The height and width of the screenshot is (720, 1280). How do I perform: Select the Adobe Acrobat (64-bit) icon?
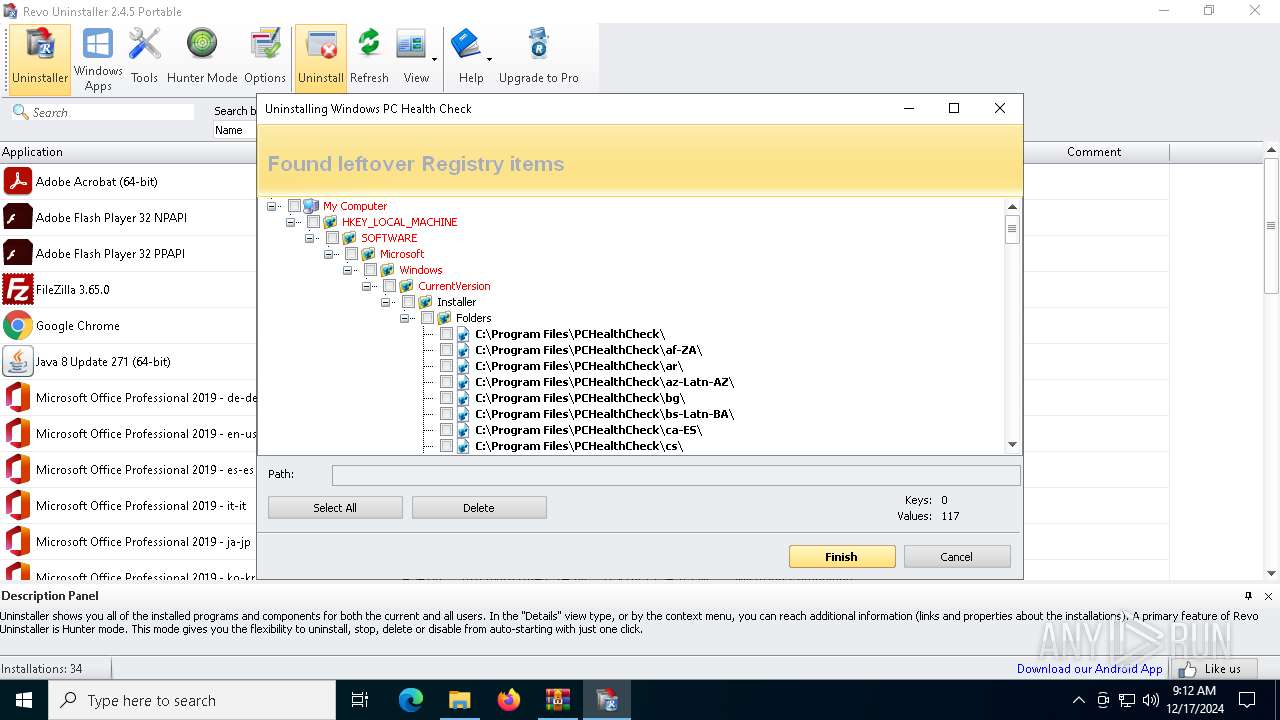click(x=17, y=181)
